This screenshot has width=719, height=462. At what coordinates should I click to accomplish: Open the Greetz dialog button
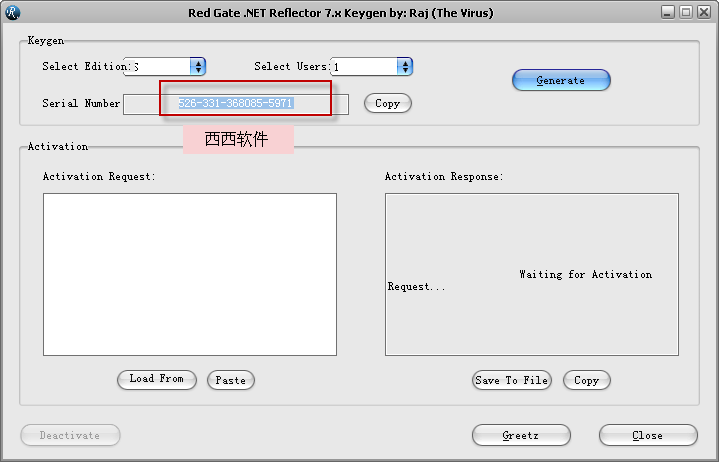[521, 435]
